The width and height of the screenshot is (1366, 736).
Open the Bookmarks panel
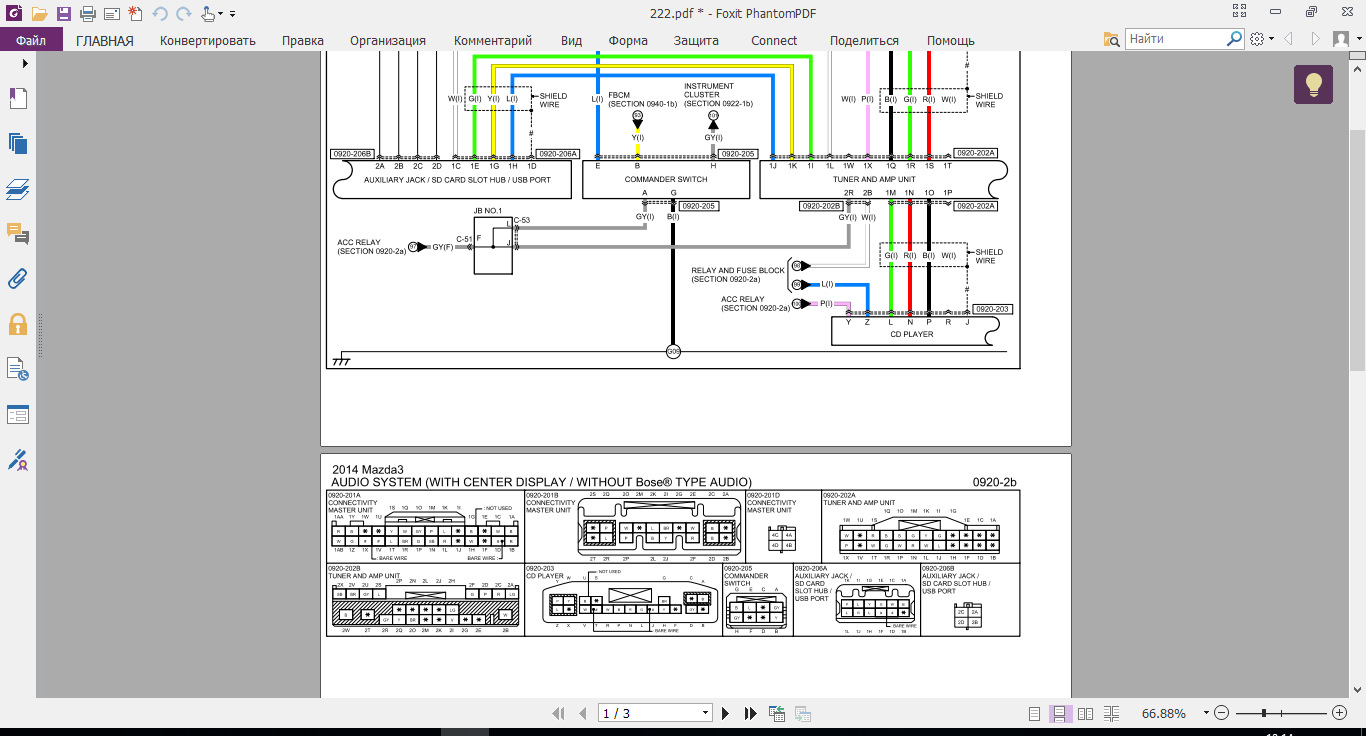click(18, 99)
